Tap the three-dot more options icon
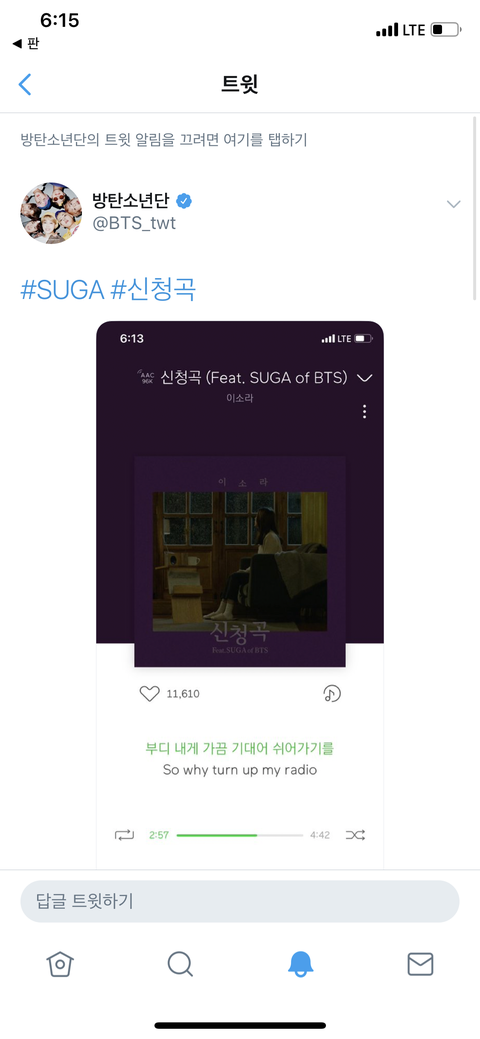The width and height of the screenshot is (480, 1039). [x=364, y=411]
